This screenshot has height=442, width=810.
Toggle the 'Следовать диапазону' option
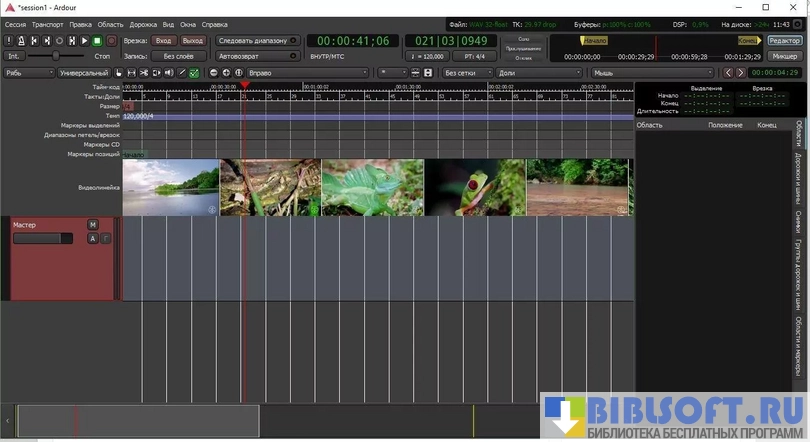pos(258,41)
